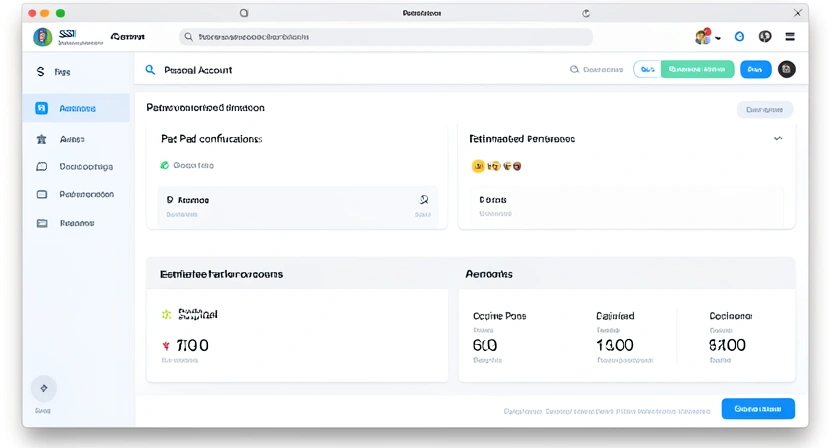Open the sidebar item with the outlined rectangle icon
The image size is (832, 448).
[x=76, y=194]
